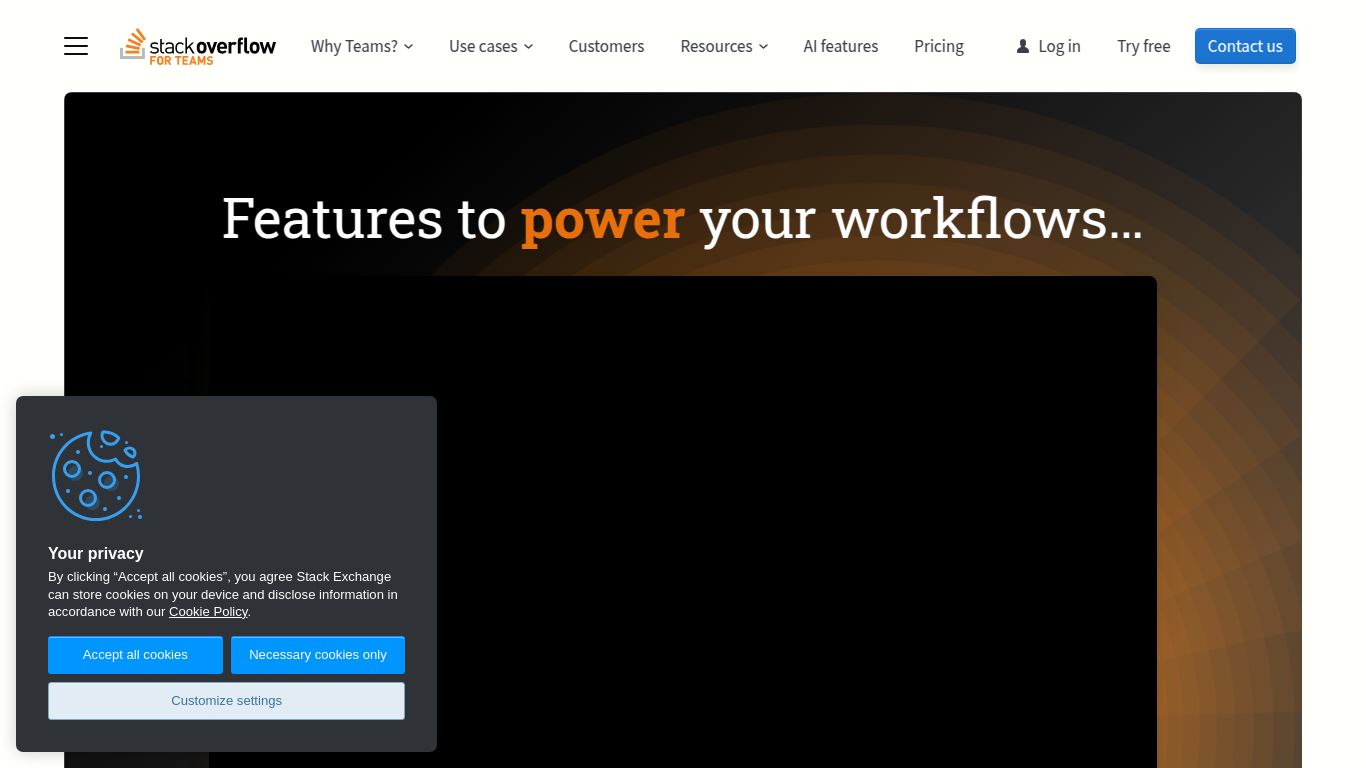Open the hamburger navigation menu
The width and height of the screenshot is (1366, 768).
[x=75, y=46]
